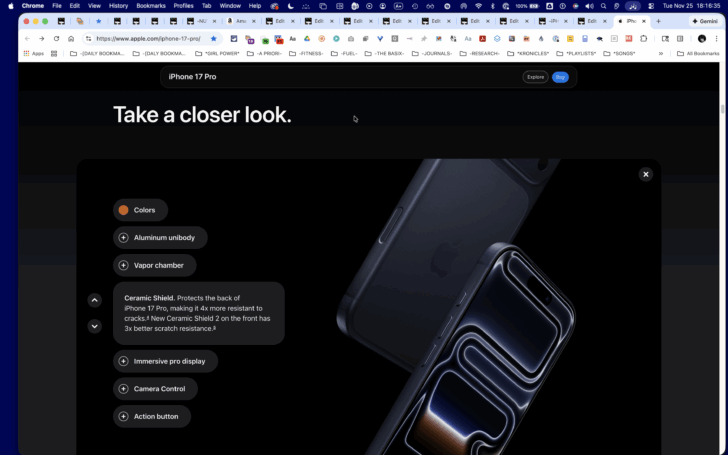Open the History menu in menu bar

tap(118, 6)
